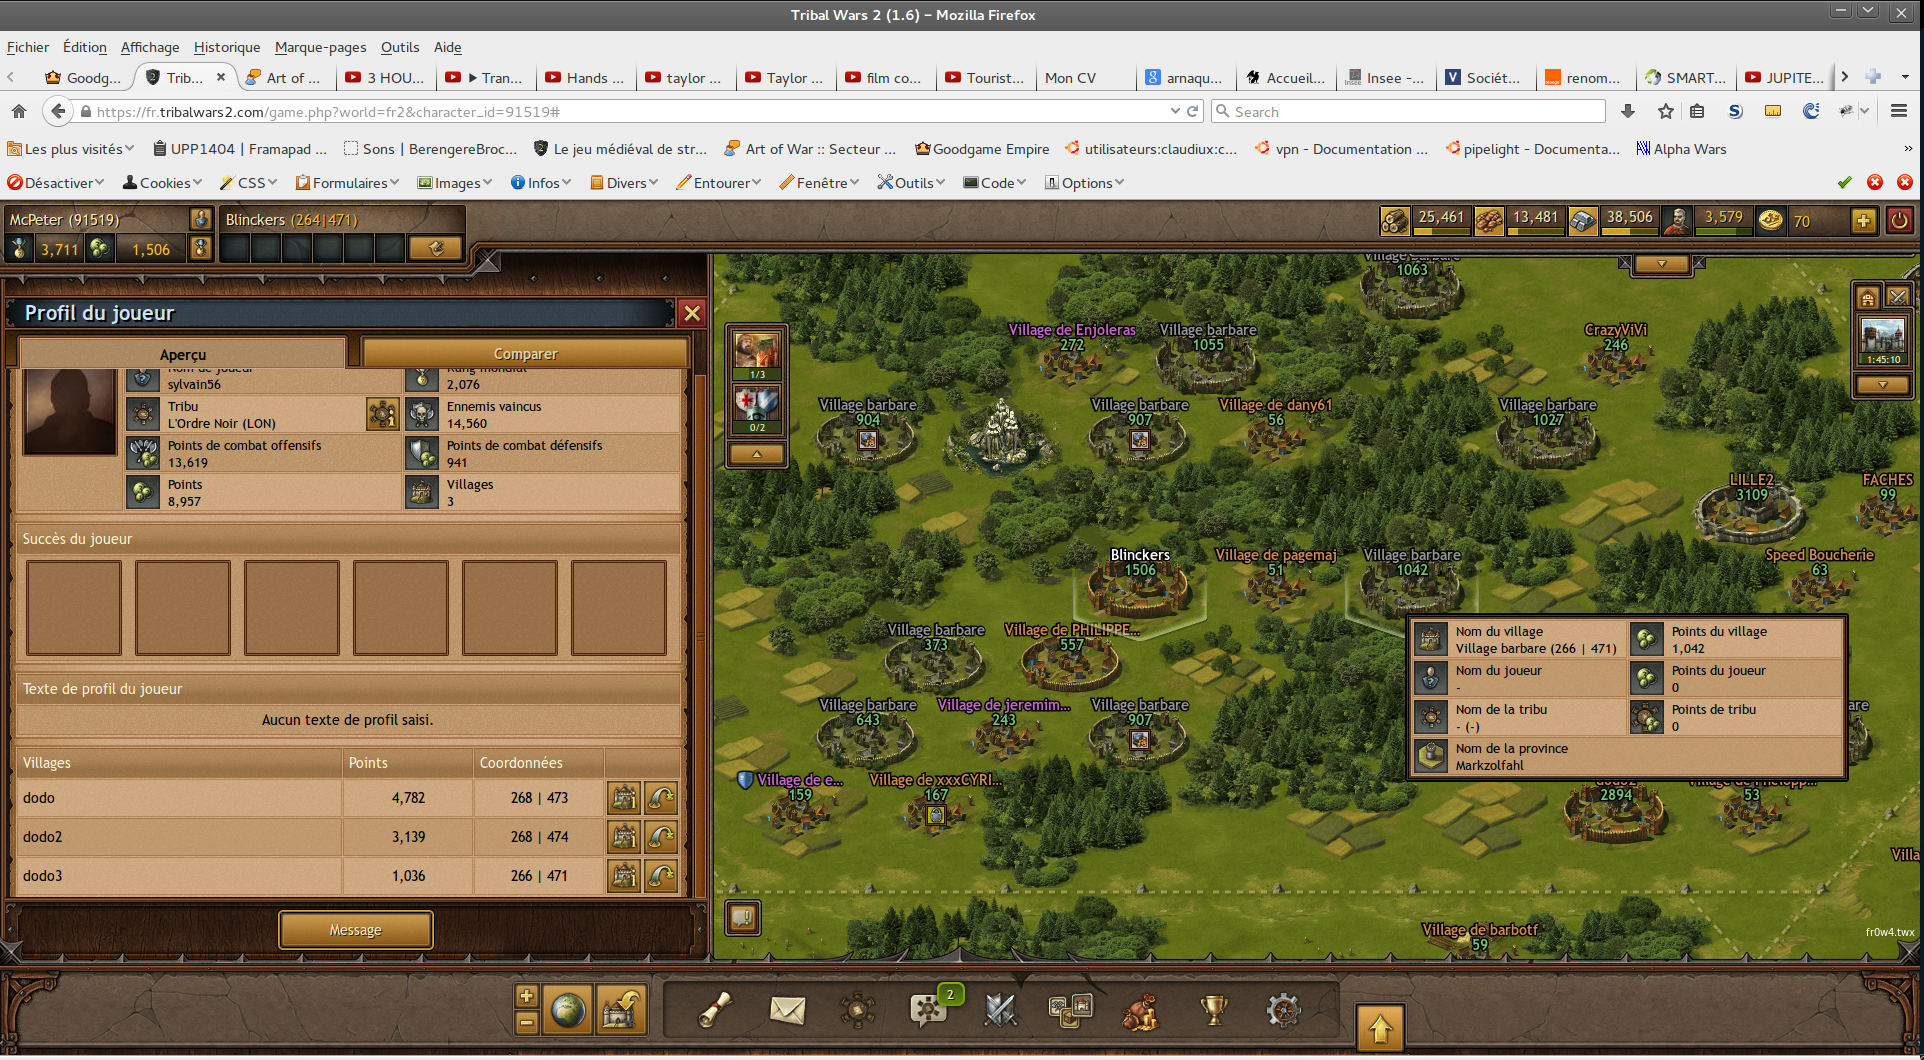Screen dimensions: 1924x1060
Task: Click the minimap toggle button on the map
Action: [743, 917]
